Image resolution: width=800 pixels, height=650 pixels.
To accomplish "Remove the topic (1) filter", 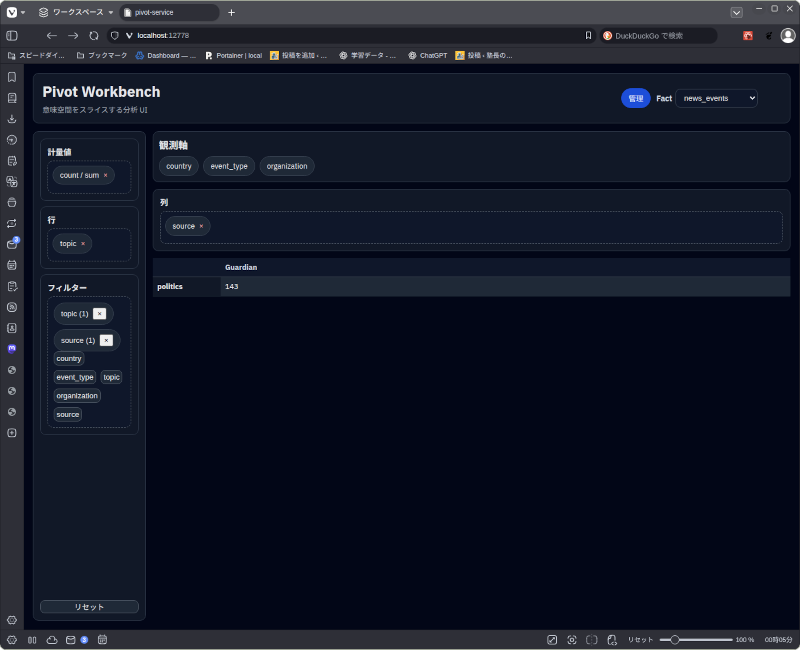I will coord(100,314).
